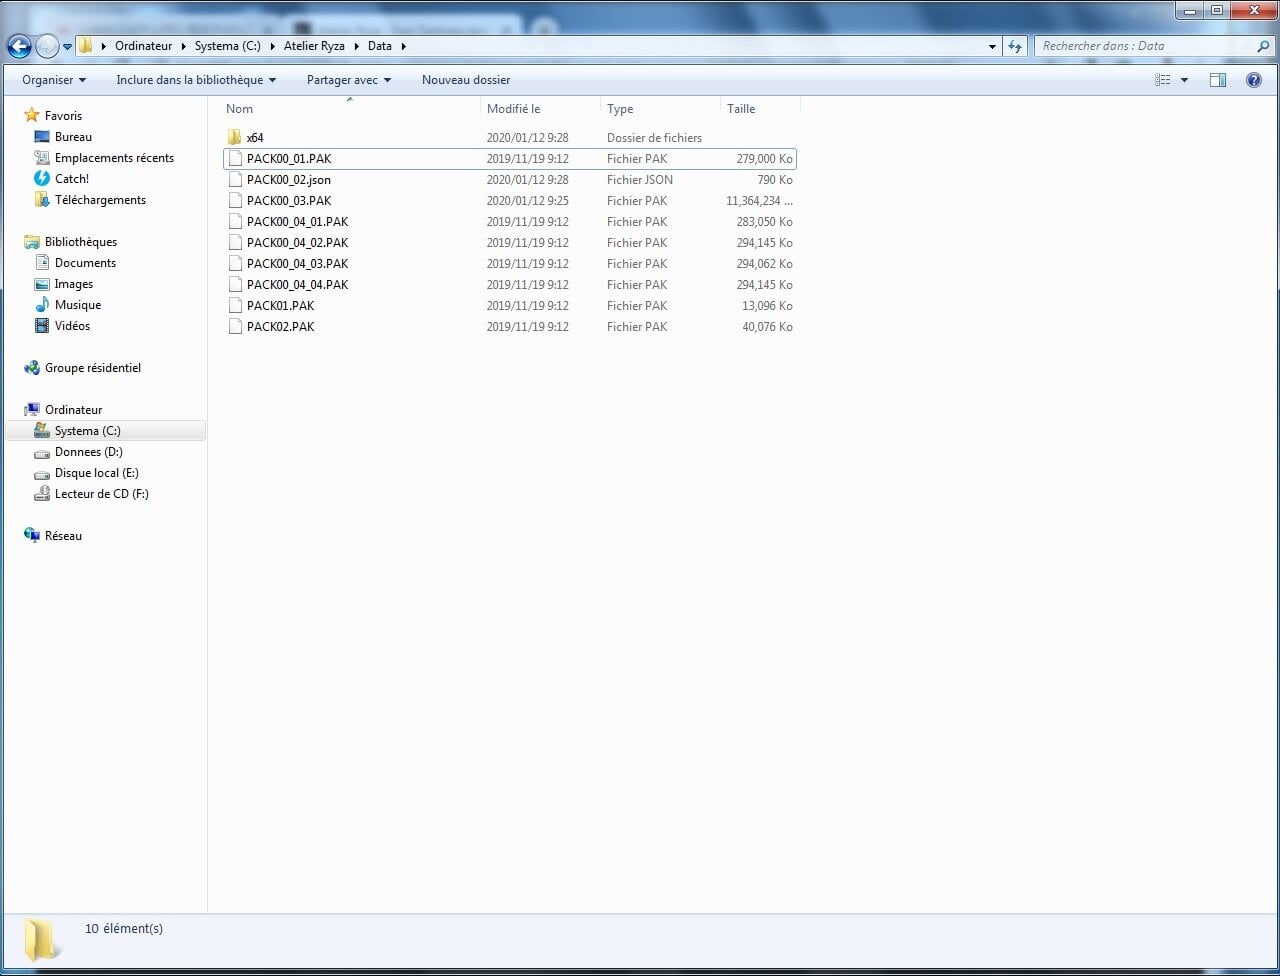Click the '10 élément(s)' status text
1280x976 pixels.
124,929
